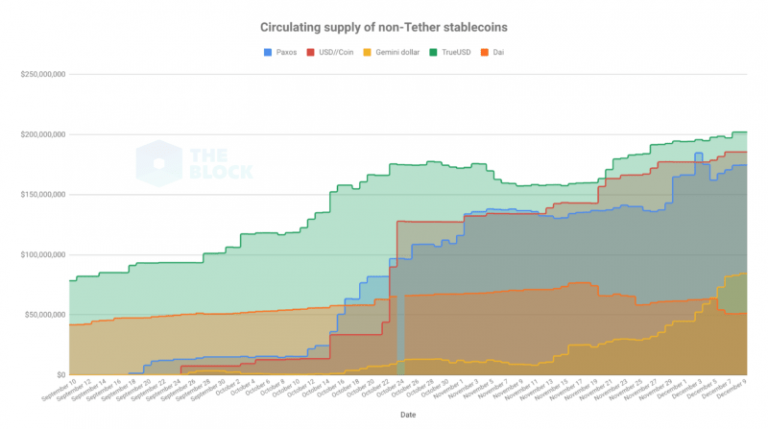Screen dimensions: 768x429
Task: Select the TrueUSD legend label
Action: click(456, 52)
